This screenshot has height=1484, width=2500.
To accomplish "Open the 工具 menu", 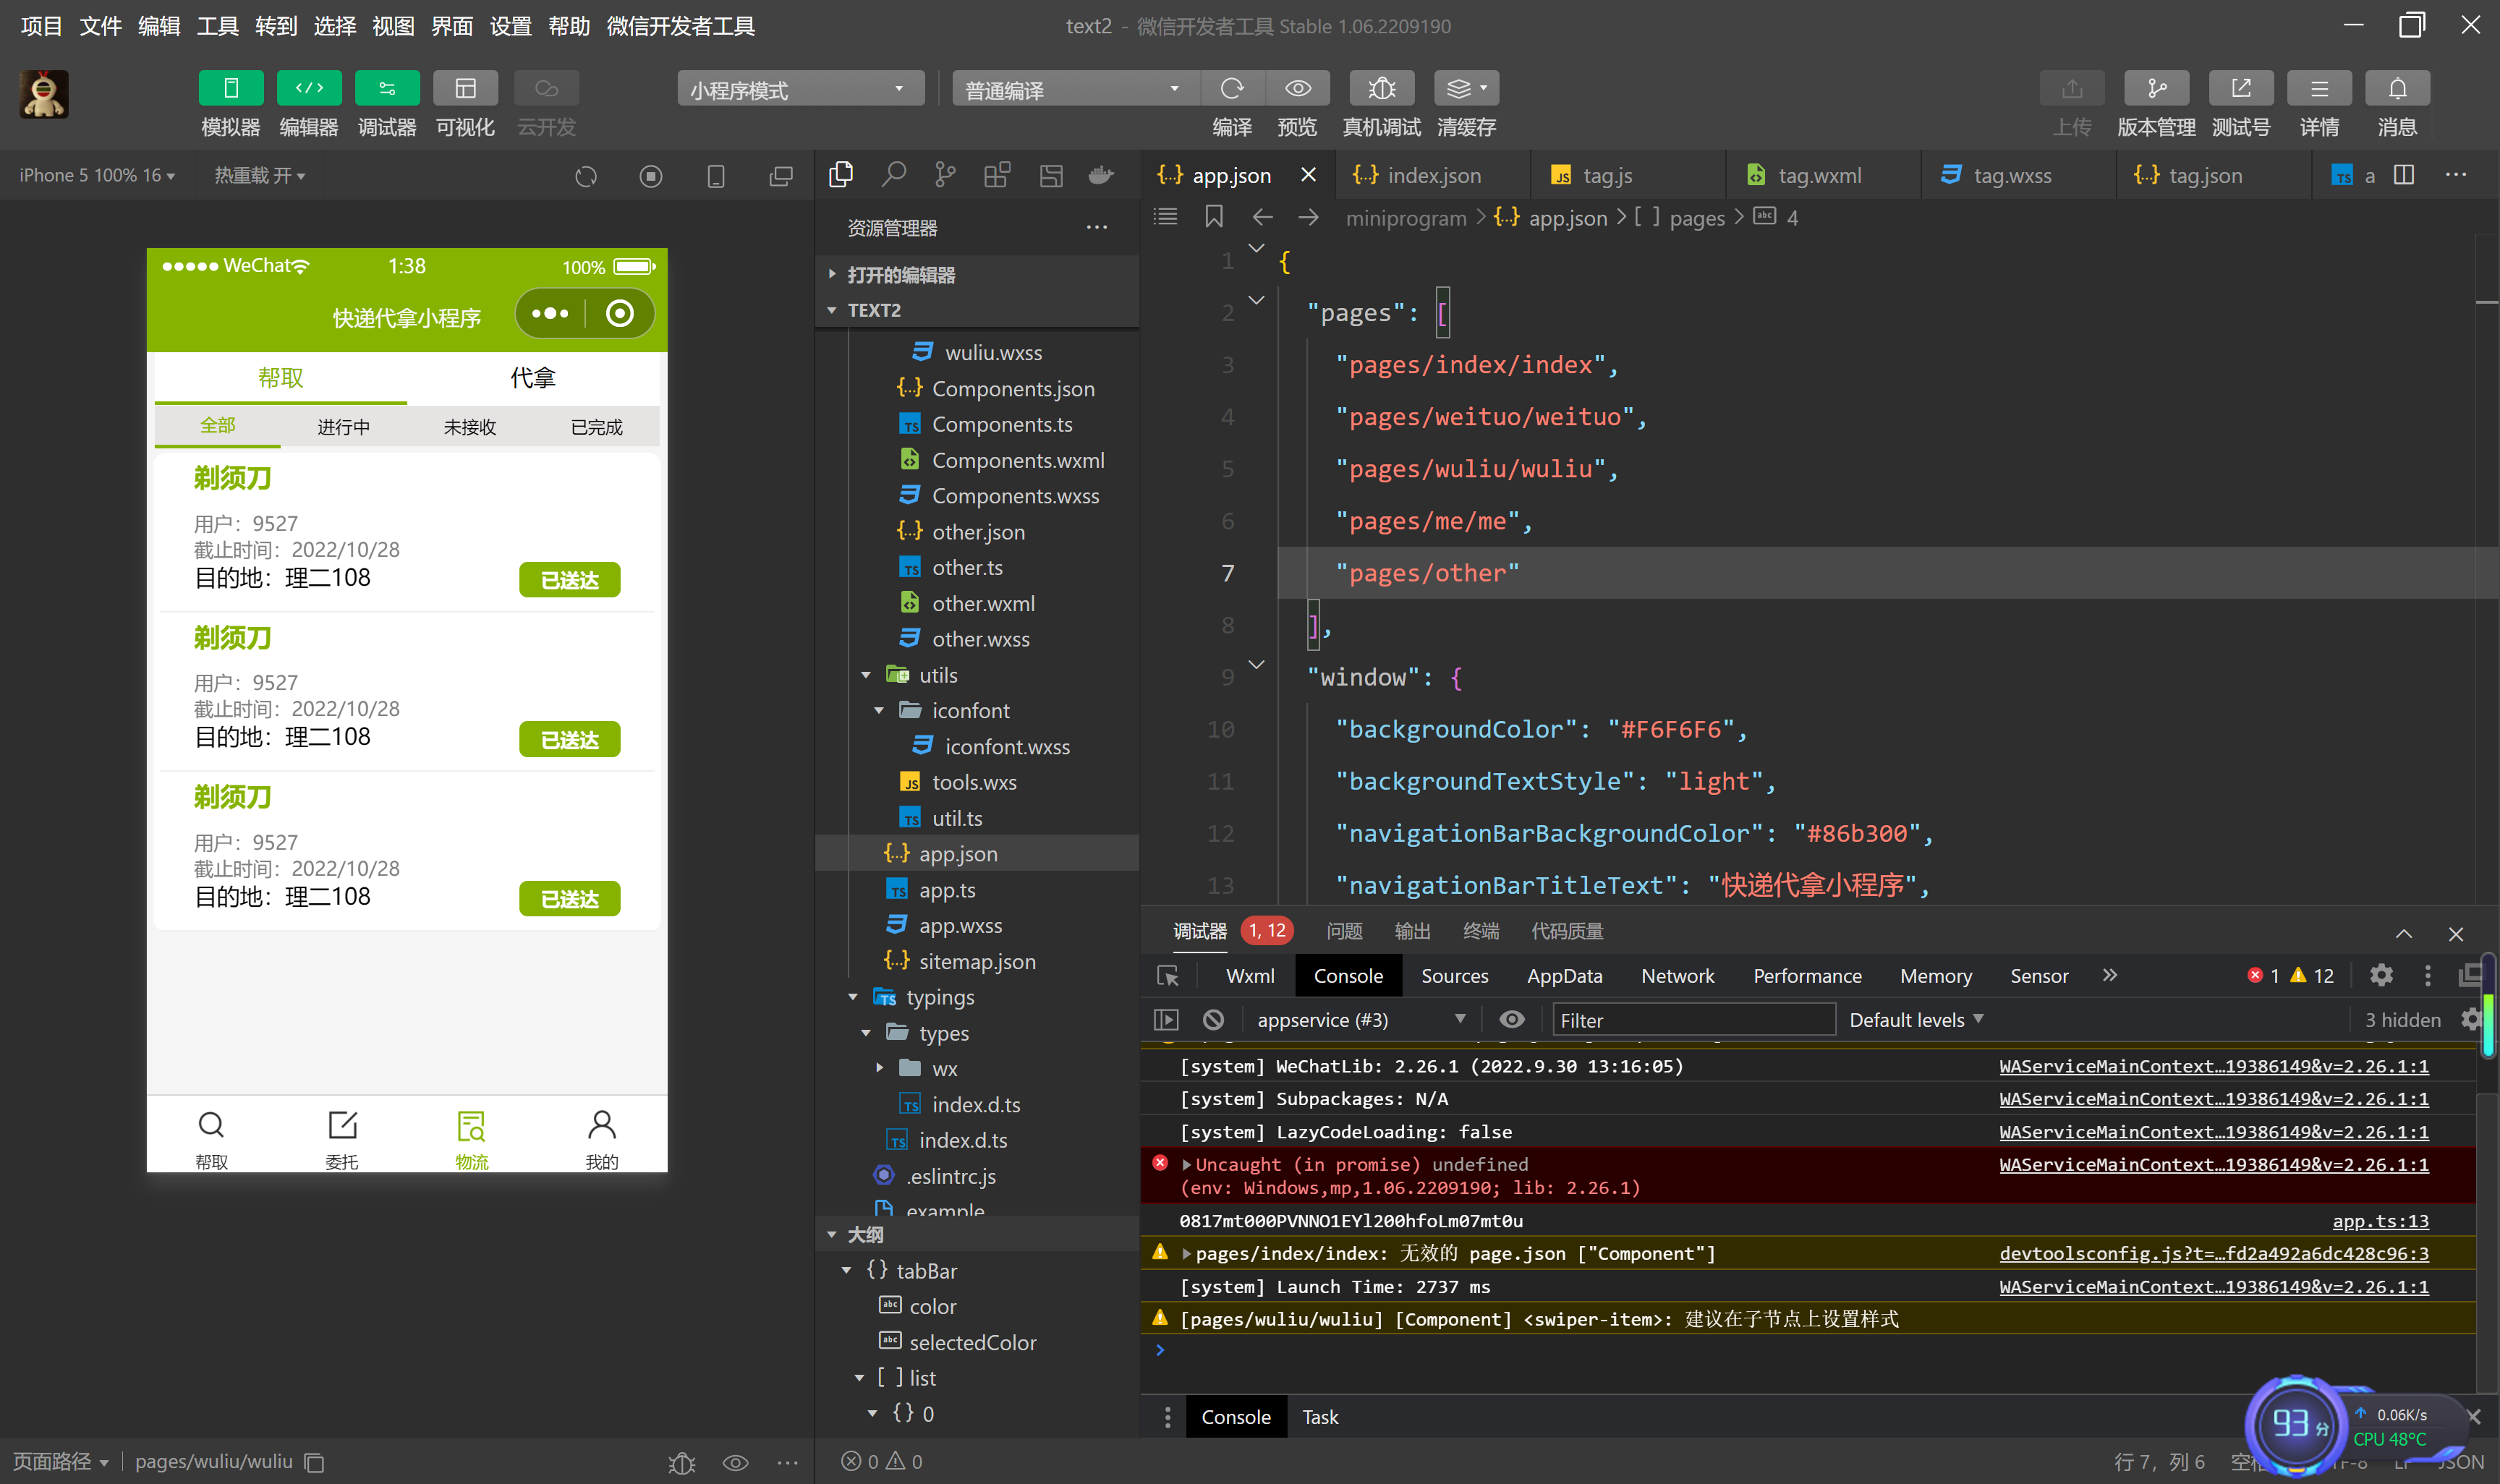I will point(217,26).
